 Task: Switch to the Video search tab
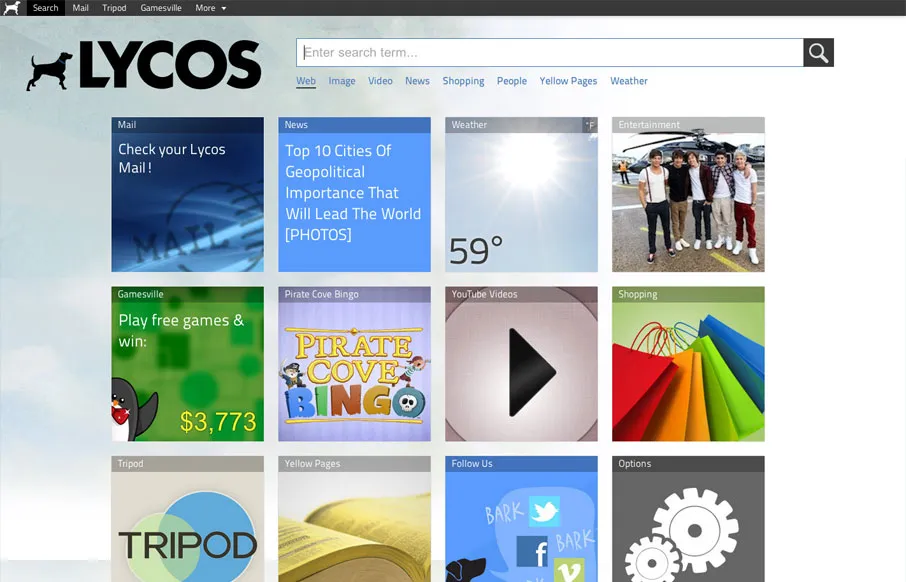pyautogui.click(x=380, y=81)
